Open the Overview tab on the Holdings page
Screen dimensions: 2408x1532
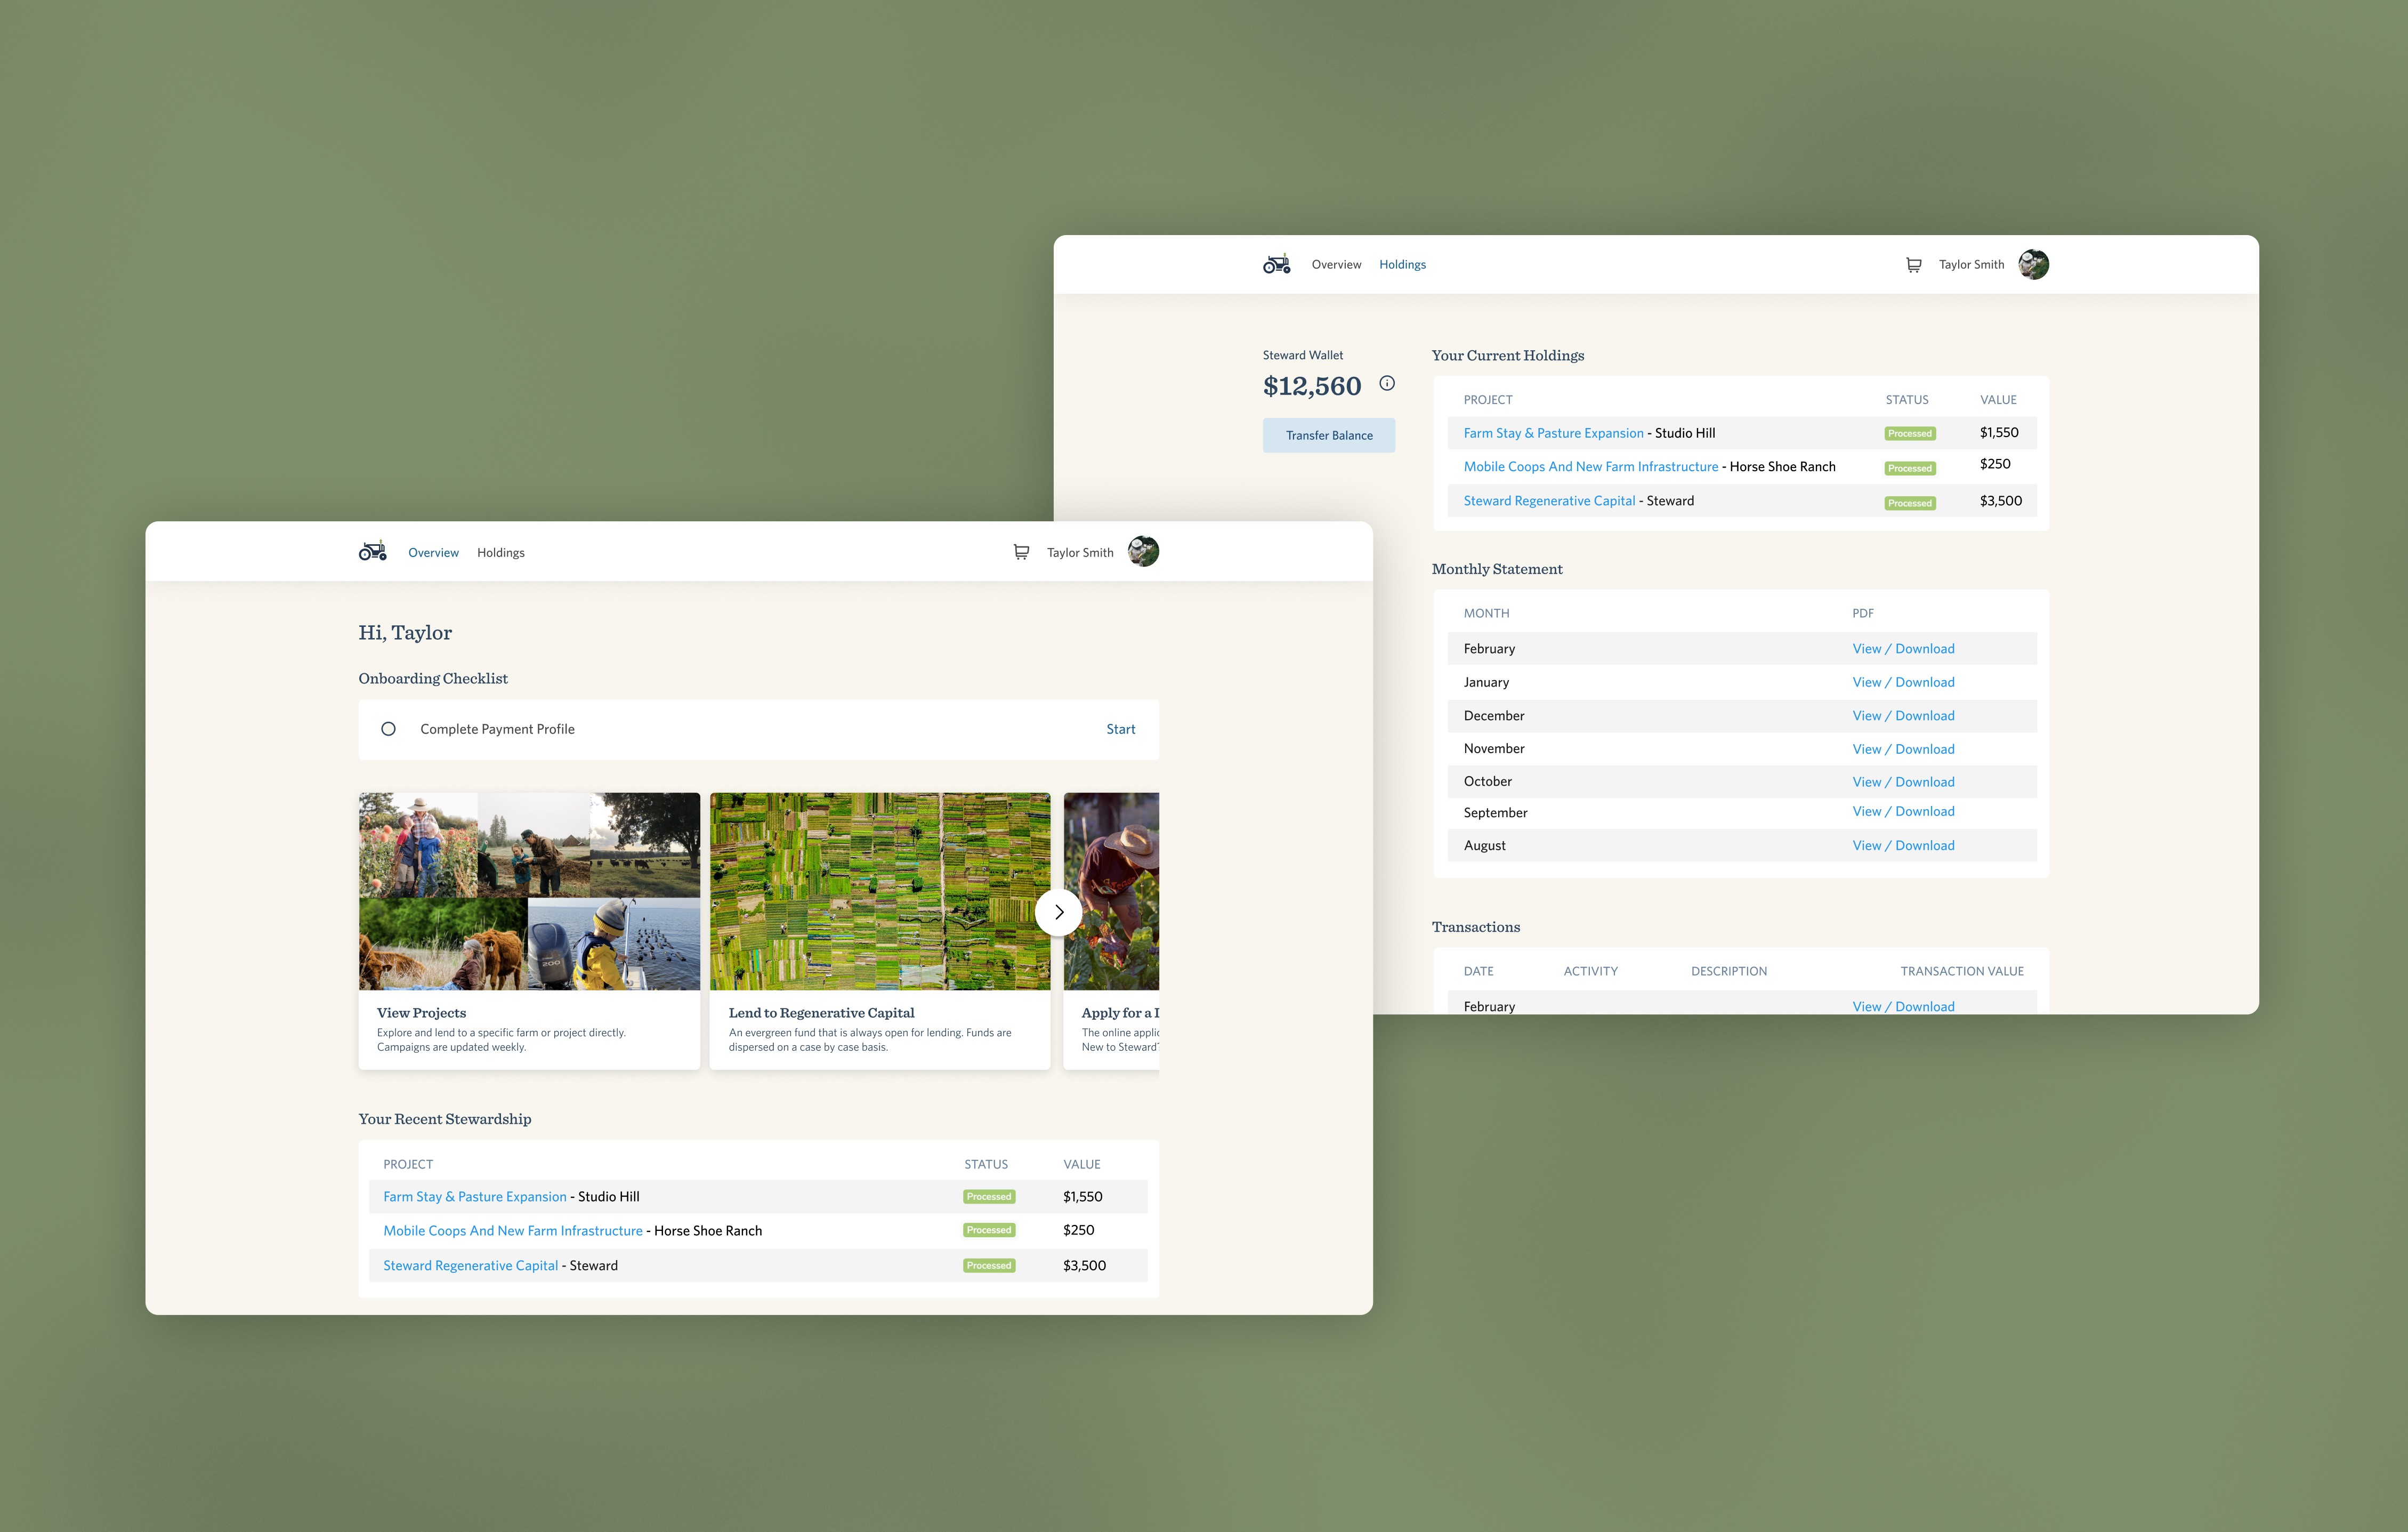1337,264
